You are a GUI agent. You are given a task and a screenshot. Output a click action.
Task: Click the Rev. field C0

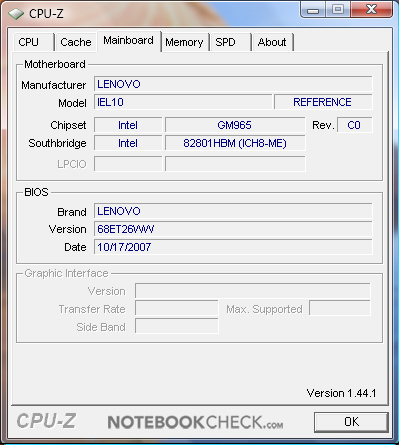(x=354, y=125)
